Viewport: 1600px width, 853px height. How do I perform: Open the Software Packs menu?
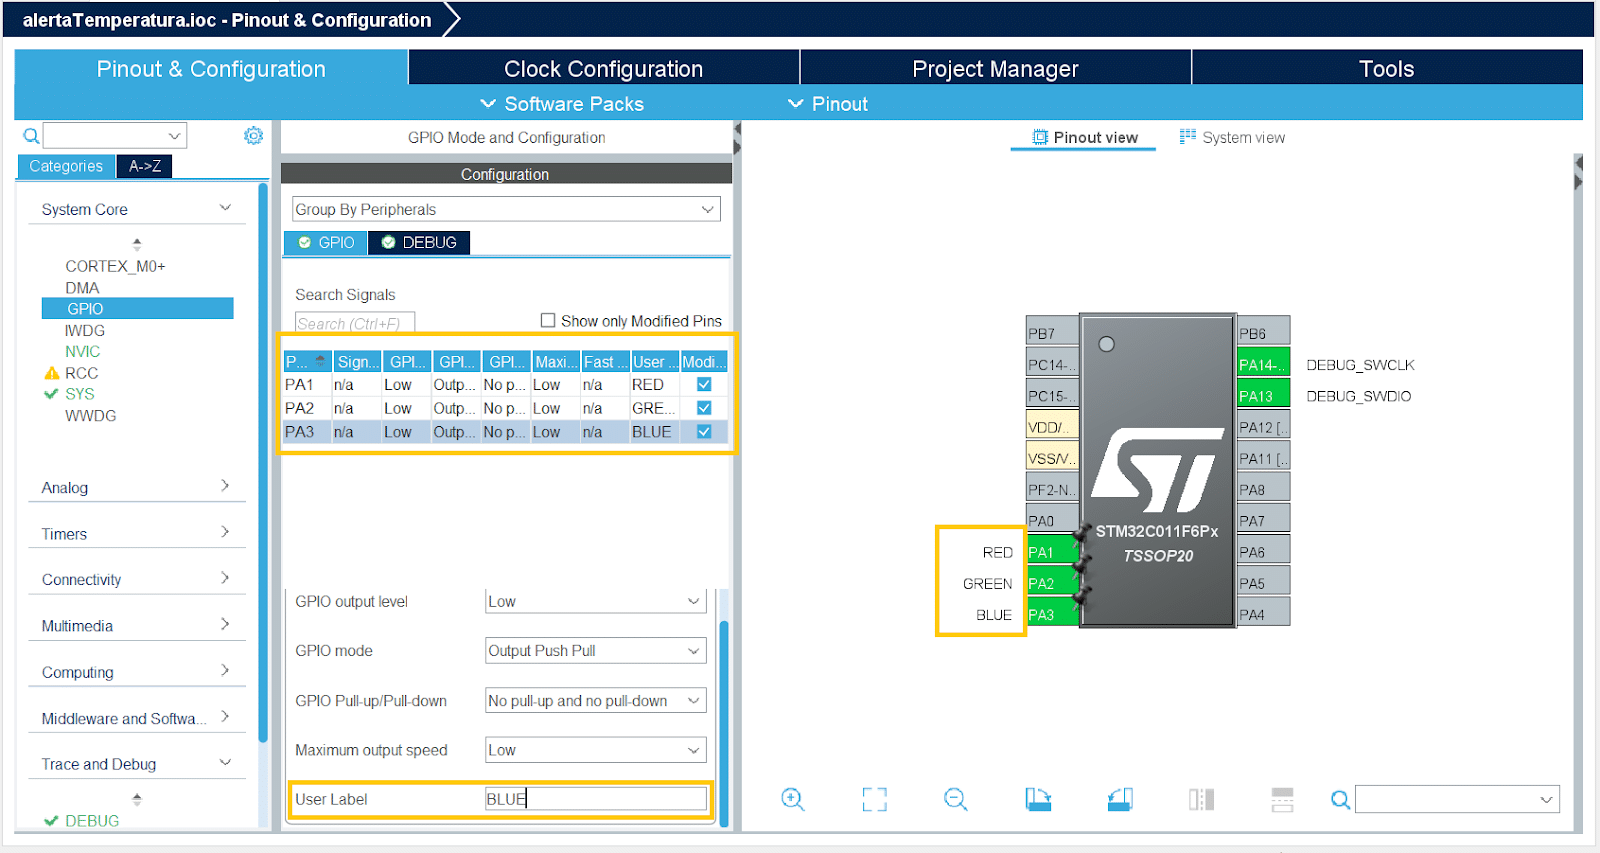(x=562, y=104)
